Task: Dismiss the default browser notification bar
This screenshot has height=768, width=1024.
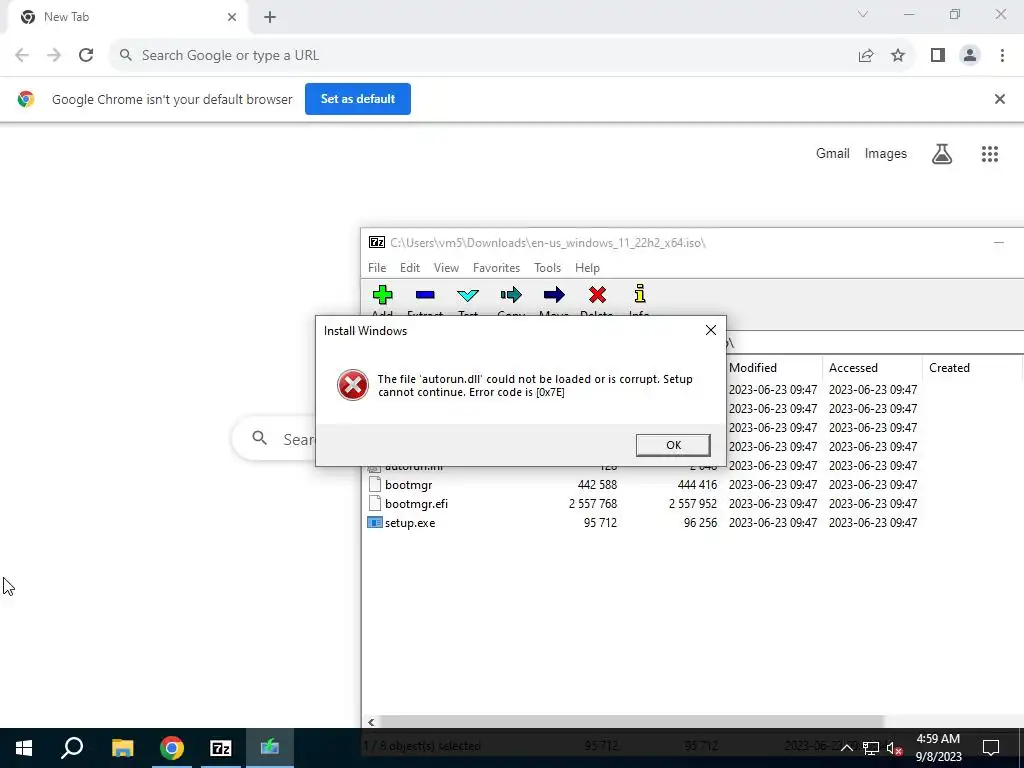Action: tap(999, 99)
